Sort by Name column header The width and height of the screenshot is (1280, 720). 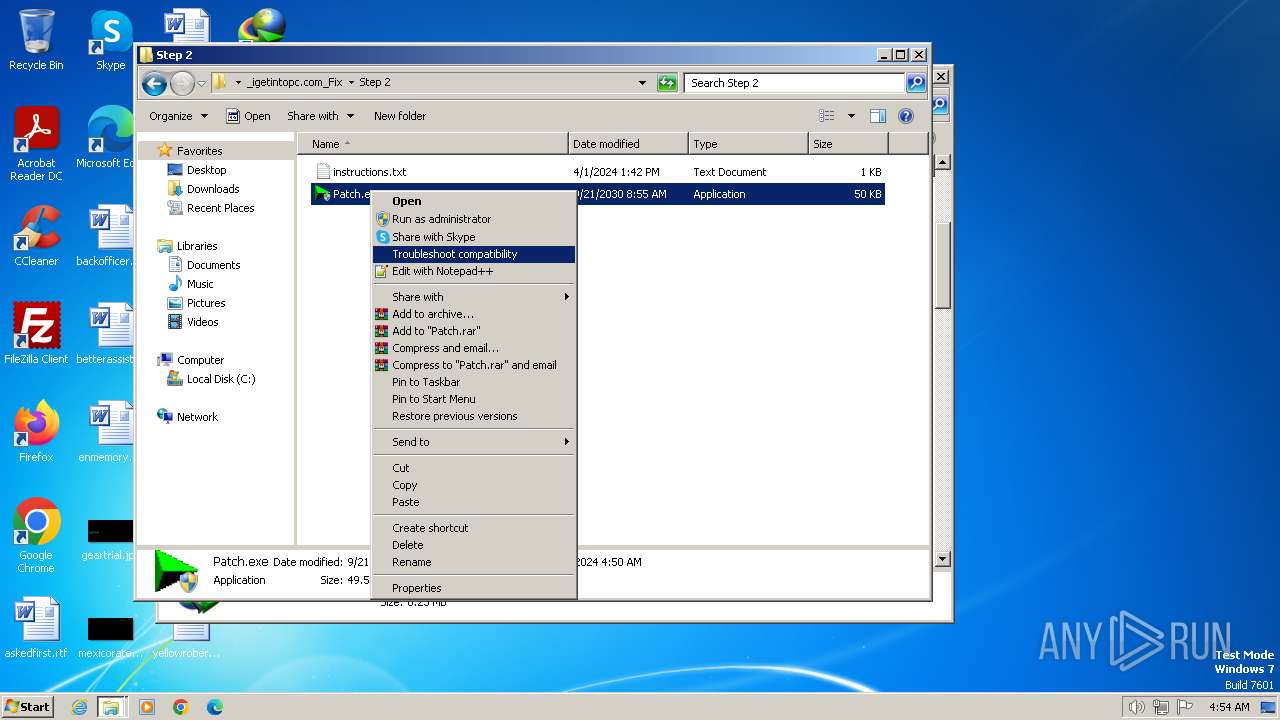[x=432, y=144]
